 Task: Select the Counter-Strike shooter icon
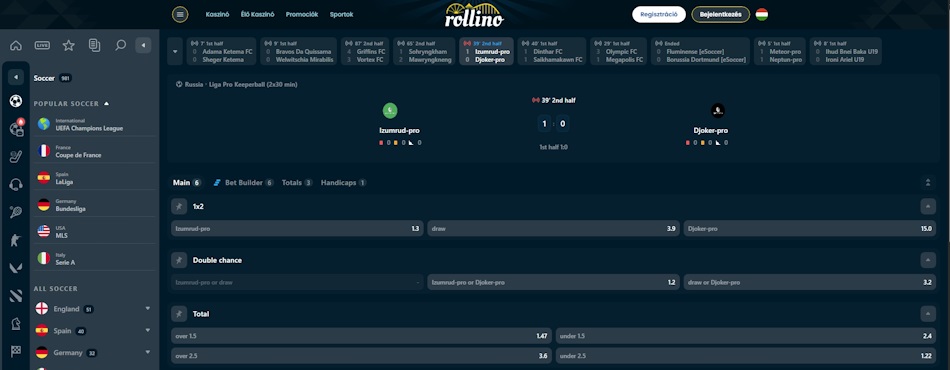16,240
